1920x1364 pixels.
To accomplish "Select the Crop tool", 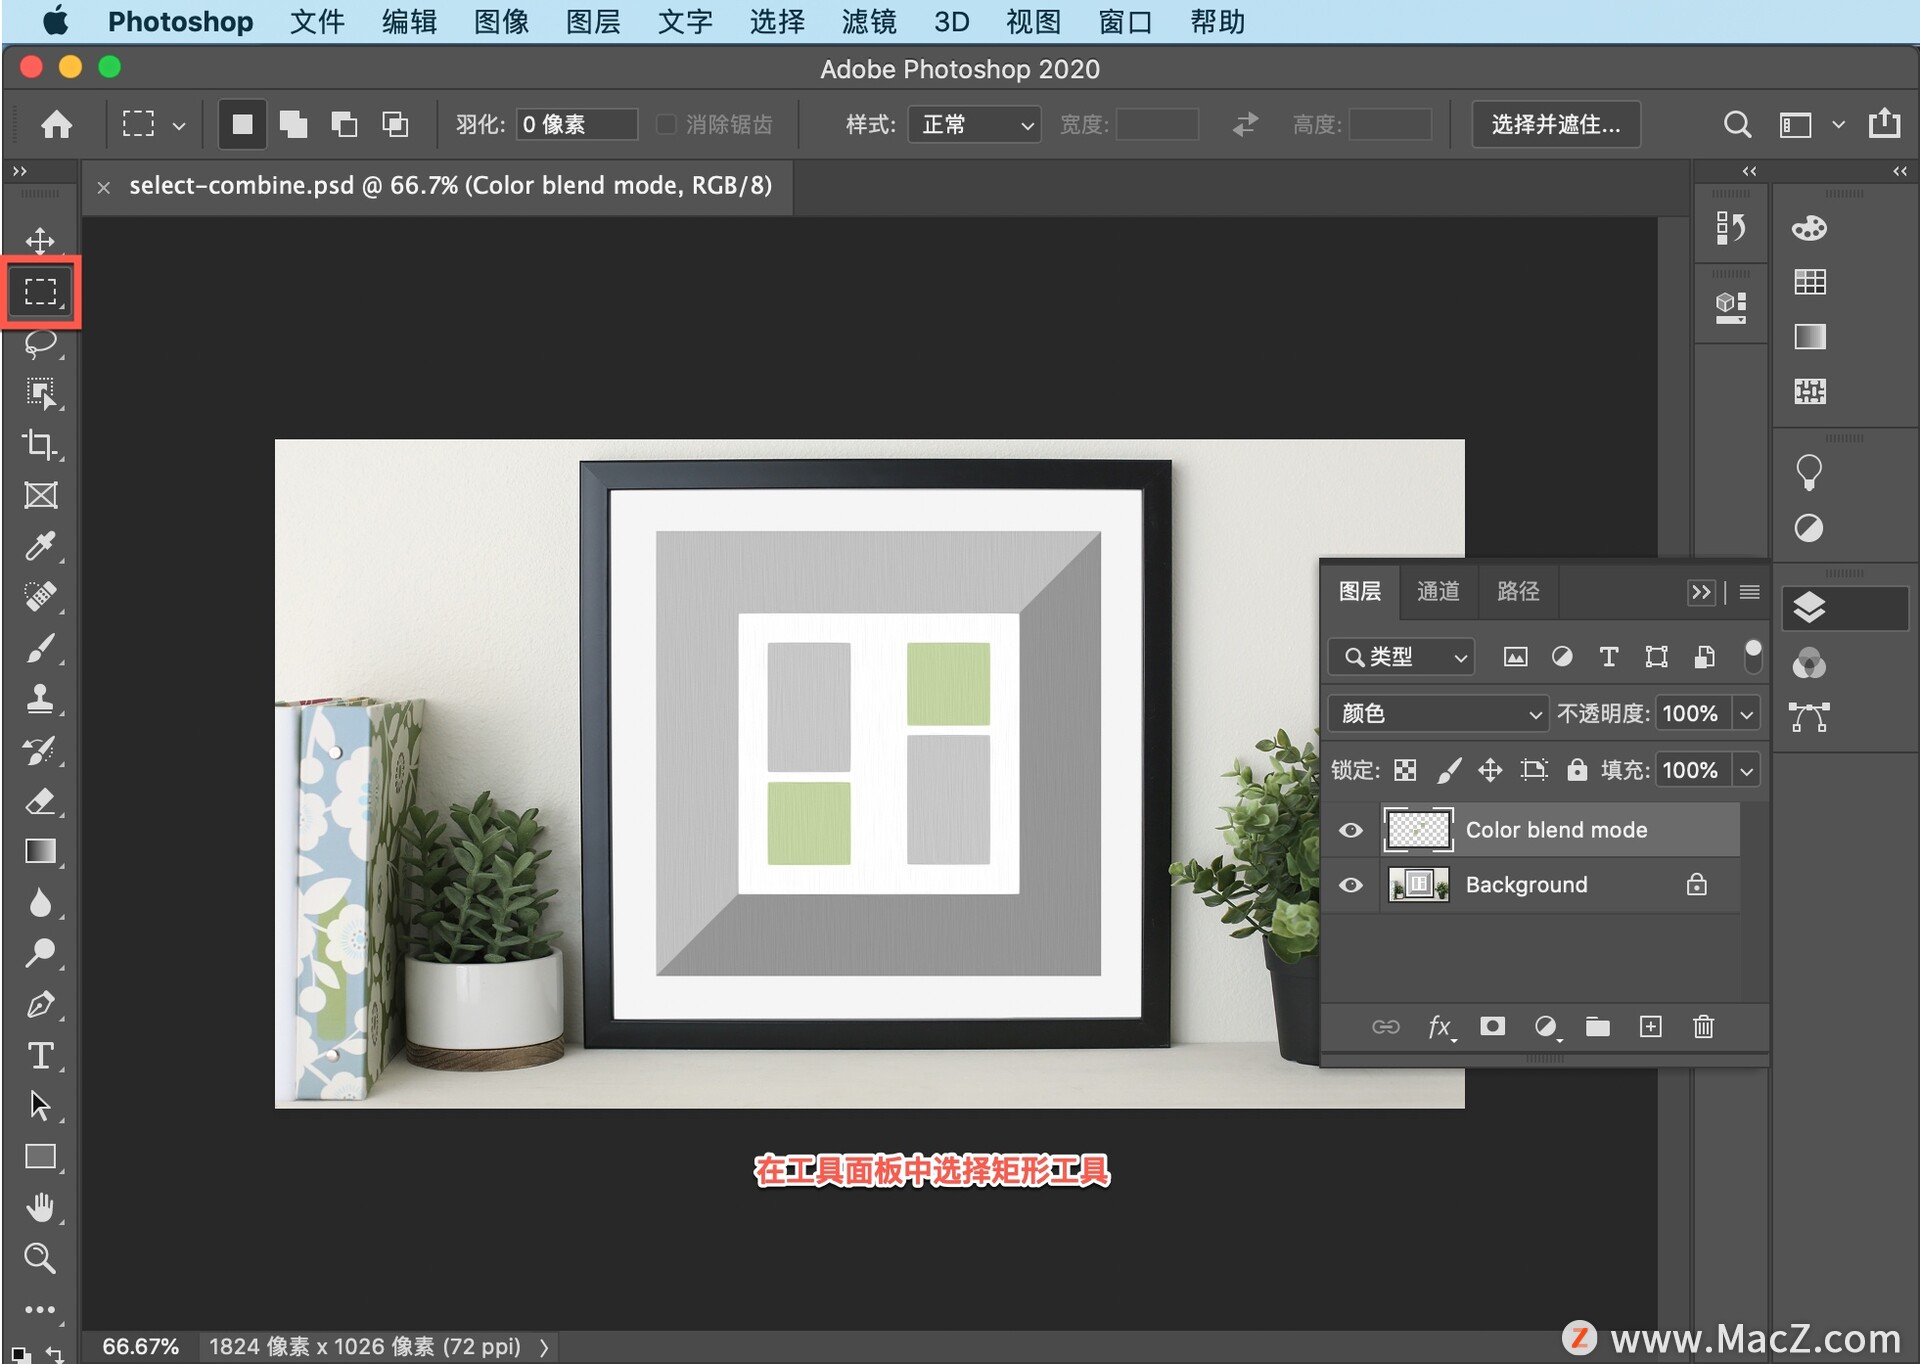I will (x=40, y=444).
